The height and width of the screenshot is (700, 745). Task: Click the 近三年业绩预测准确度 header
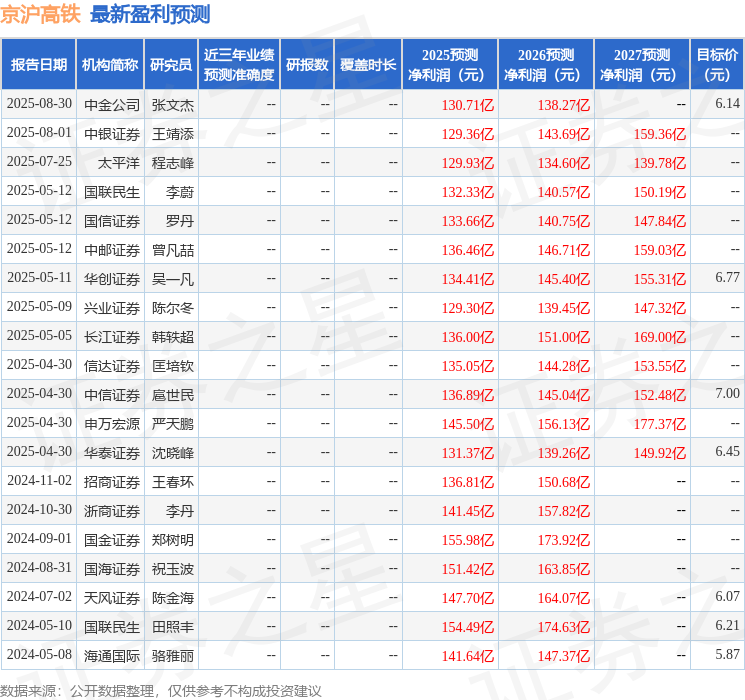point(239,65)
